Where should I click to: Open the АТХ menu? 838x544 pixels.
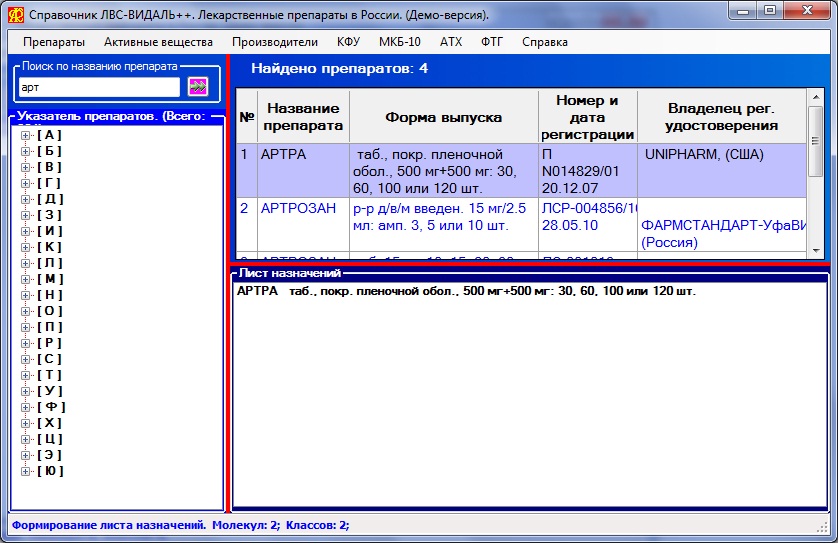[451, 42]
